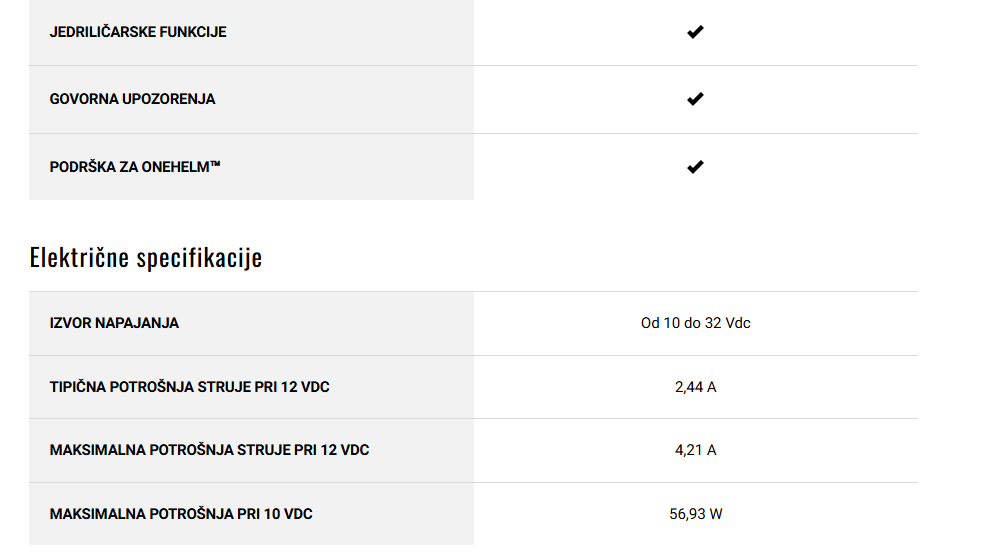Screen dimensions: 992x560
Task: Click the Električne specifikacije heading
Action: [146, 258]
